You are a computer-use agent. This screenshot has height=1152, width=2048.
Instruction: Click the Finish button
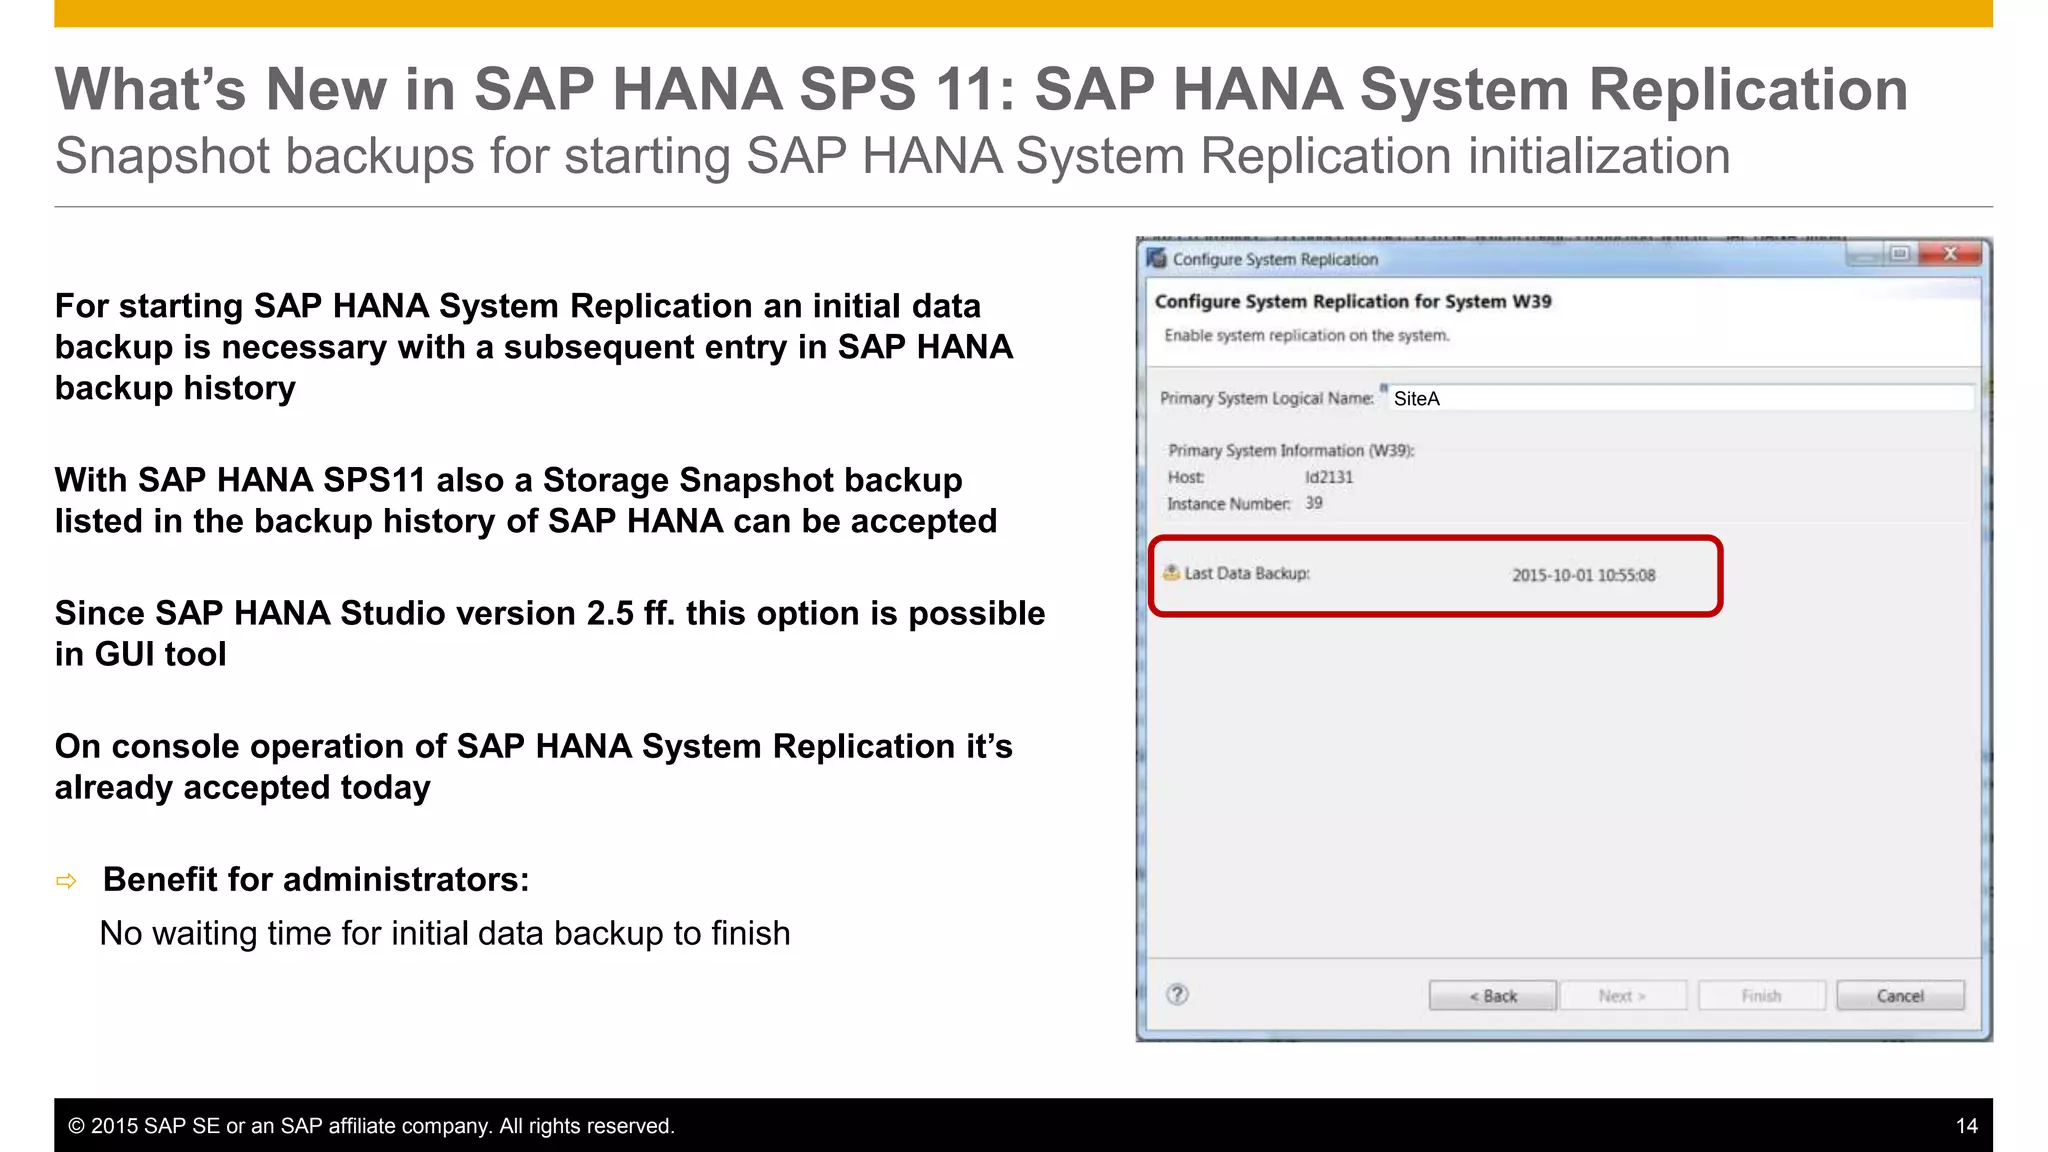pyautogui.click(x=1761, y=996)
